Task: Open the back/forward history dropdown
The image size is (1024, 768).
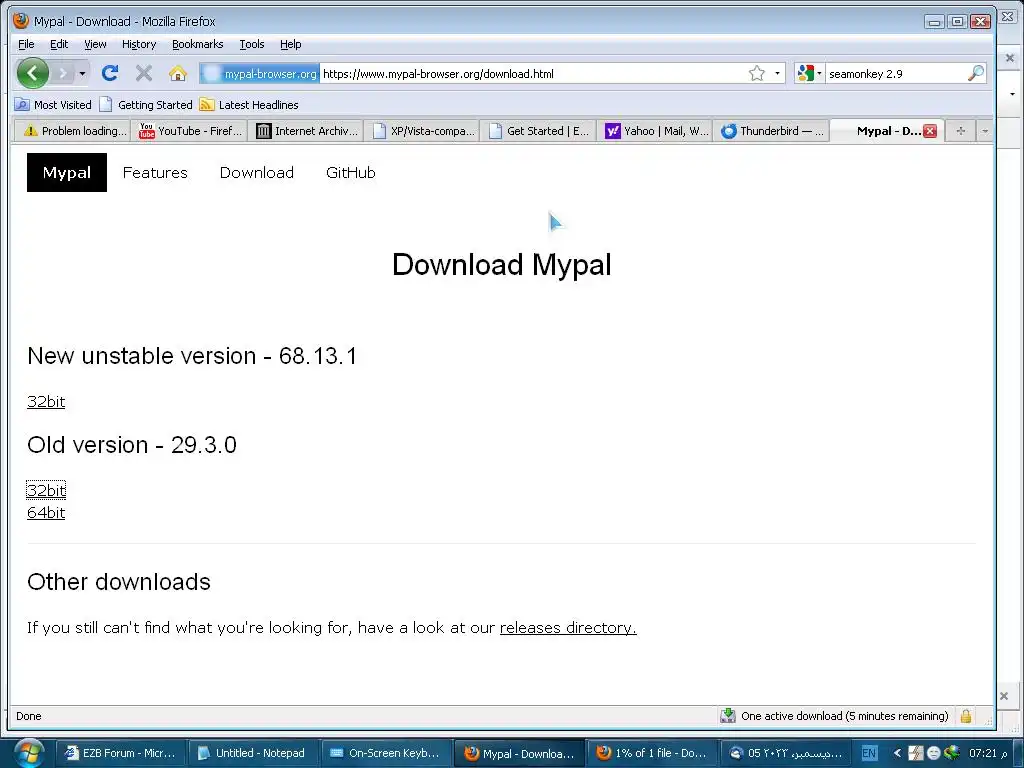Action: (82, 73)
